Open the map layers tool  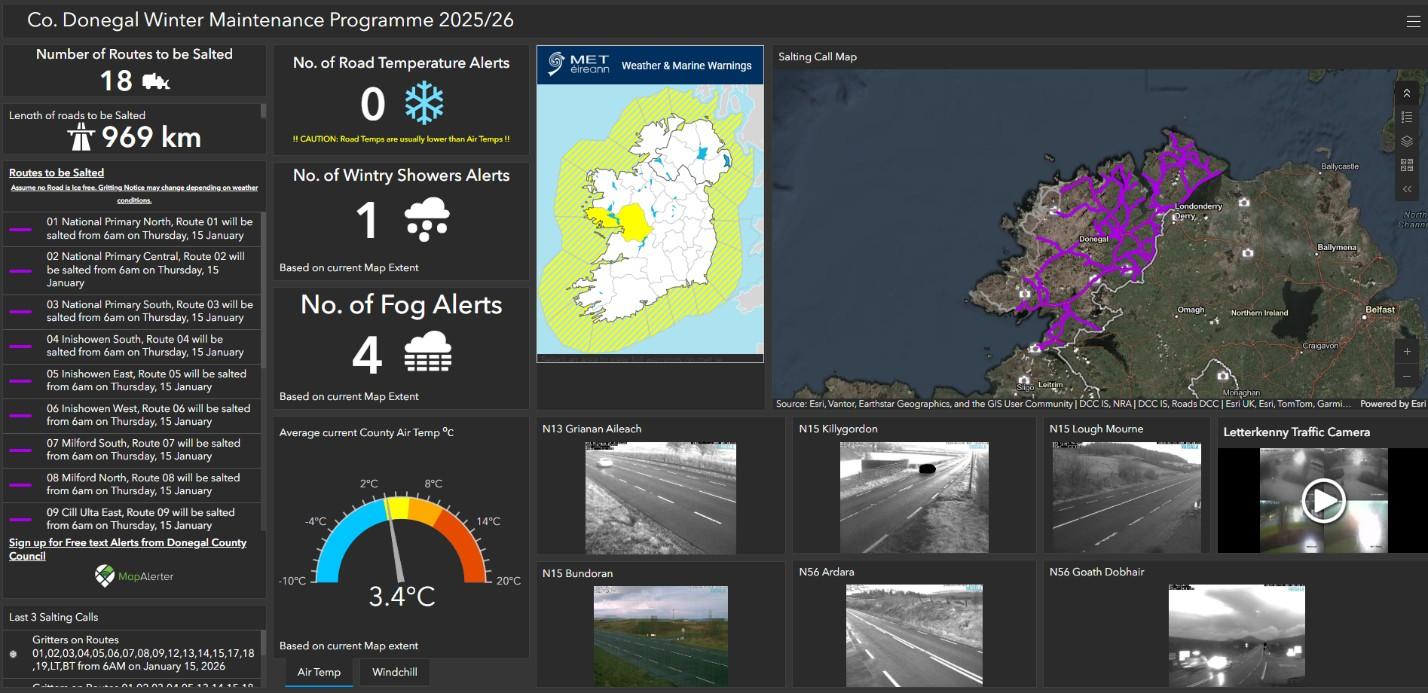point(1407,141)
